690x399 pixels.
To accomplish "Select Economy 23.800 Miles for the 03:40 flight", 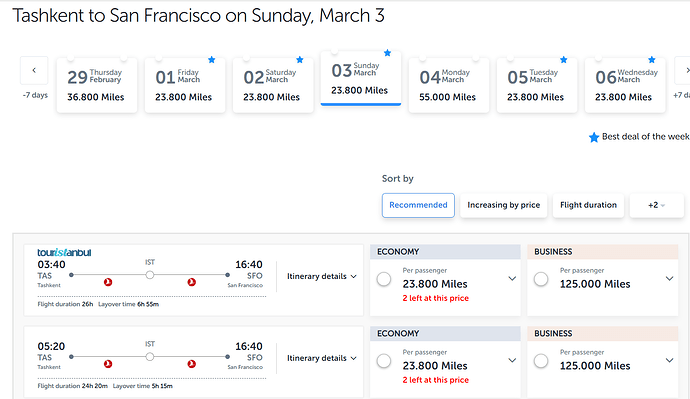I will (384, 279).
